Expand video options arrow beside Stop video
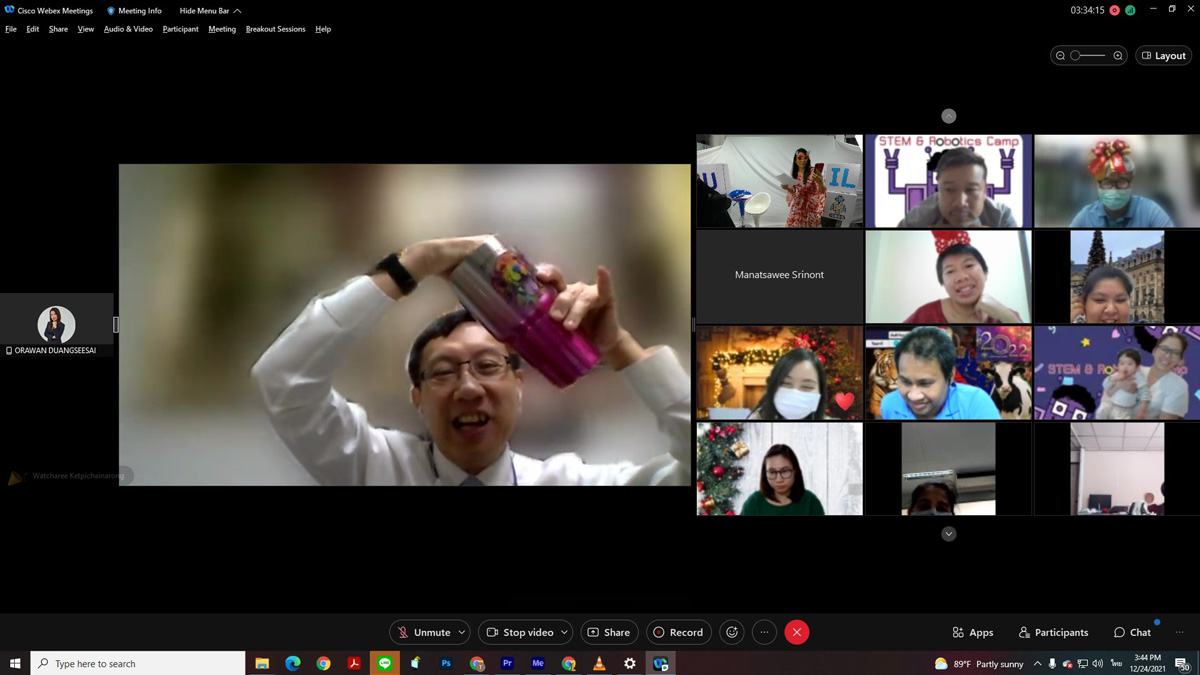 click(x=564, y=632)
